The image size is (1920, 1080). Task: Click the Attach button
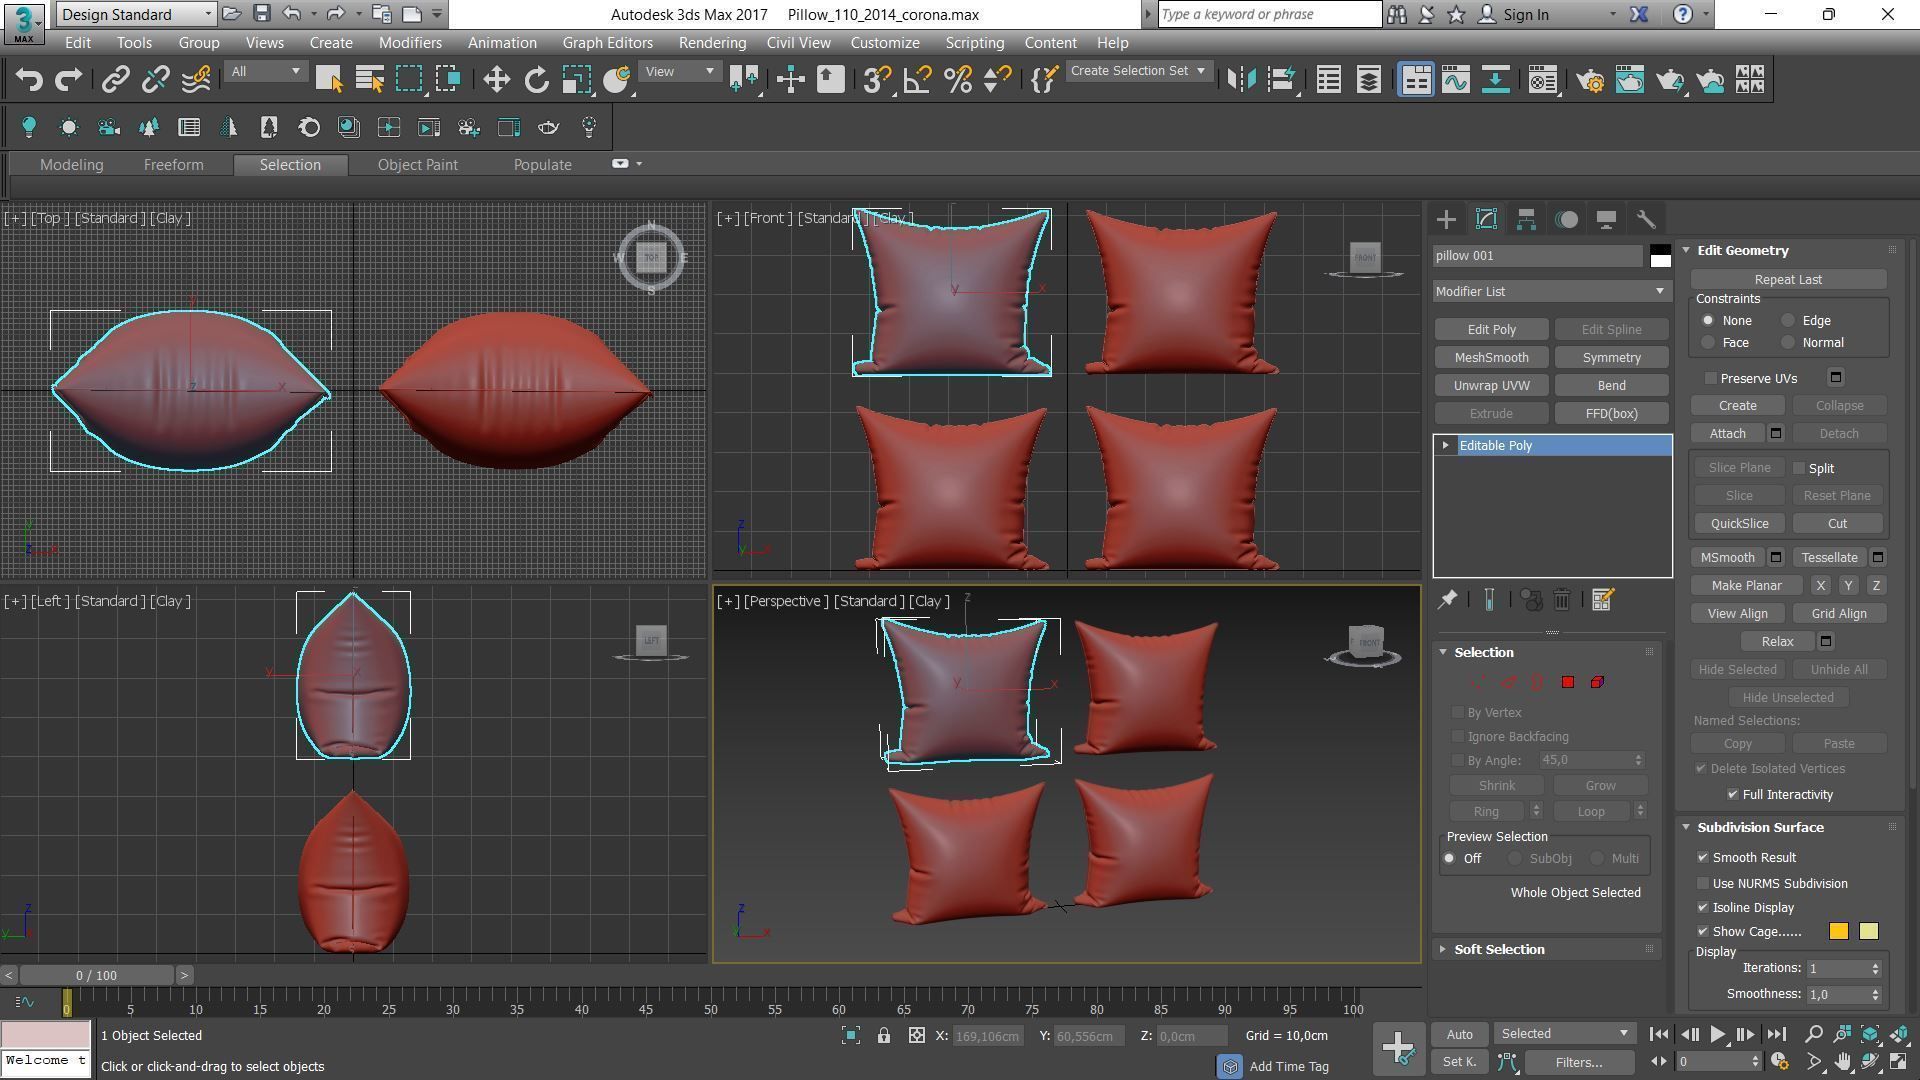click(1727, 434)
